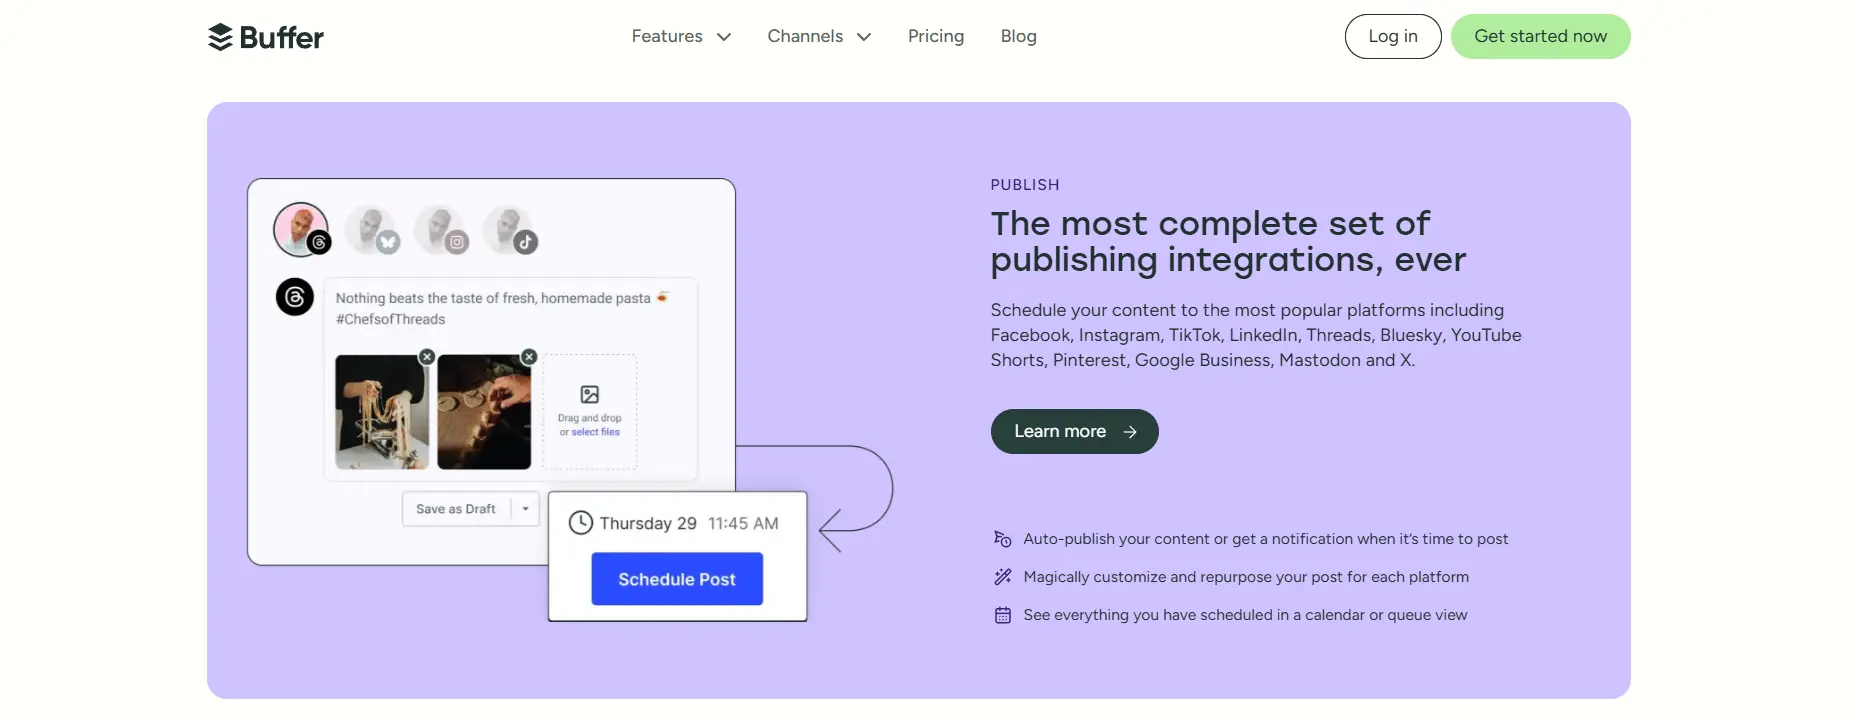Open the Pricing page

point(935,36)
